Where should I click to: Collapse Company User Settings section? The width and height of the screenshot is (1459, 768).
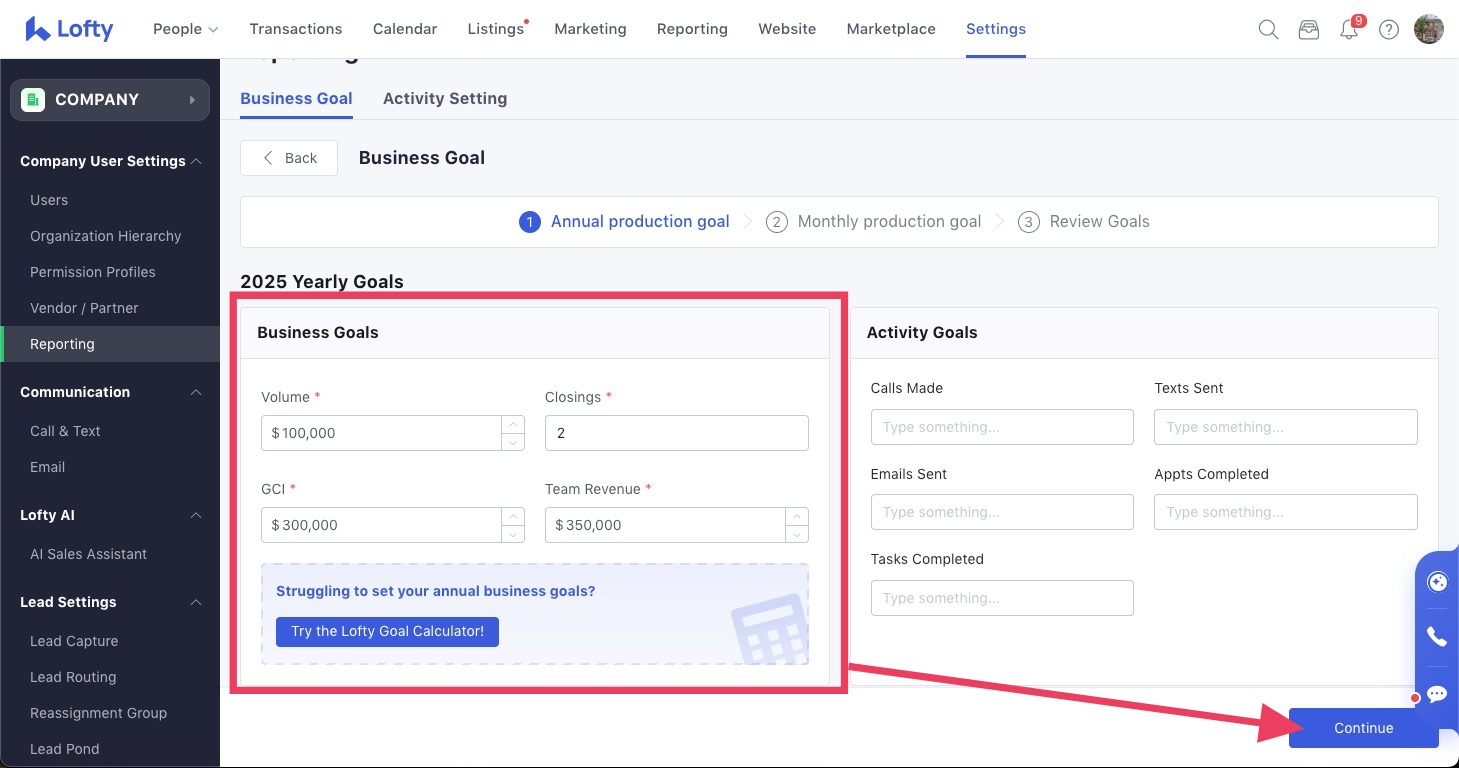click(196, 161)
